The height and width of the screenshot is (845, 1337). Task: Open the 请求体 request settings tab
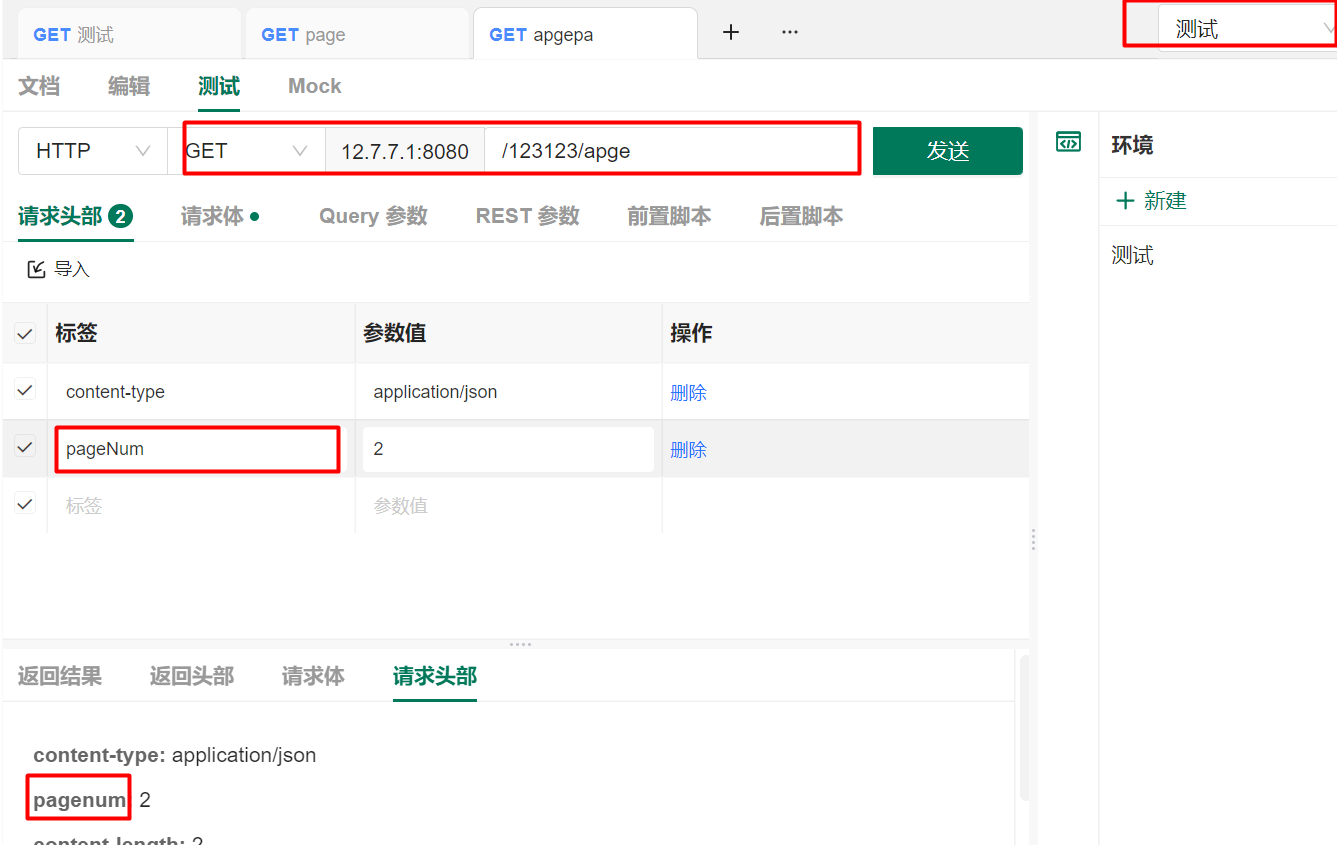coord(220,216)
